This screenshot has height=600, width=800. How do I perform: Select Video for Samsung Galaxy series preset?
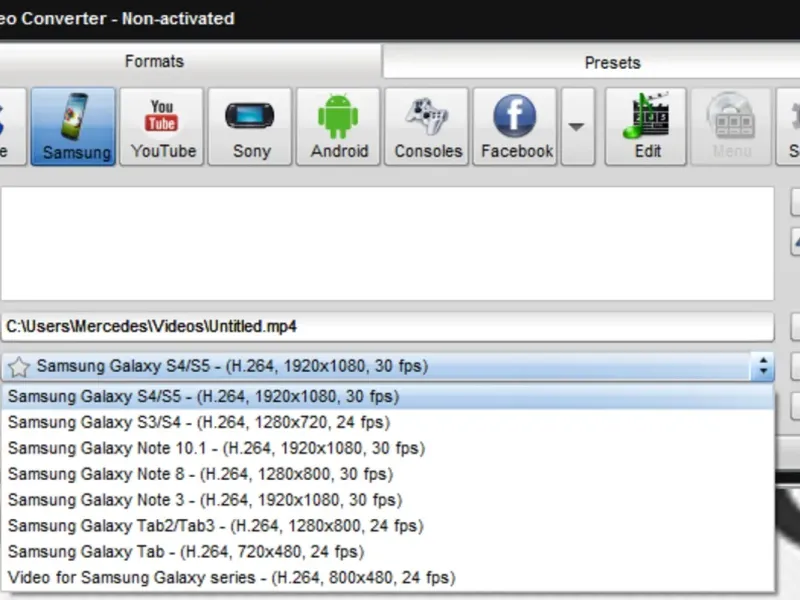click(388, 578)
